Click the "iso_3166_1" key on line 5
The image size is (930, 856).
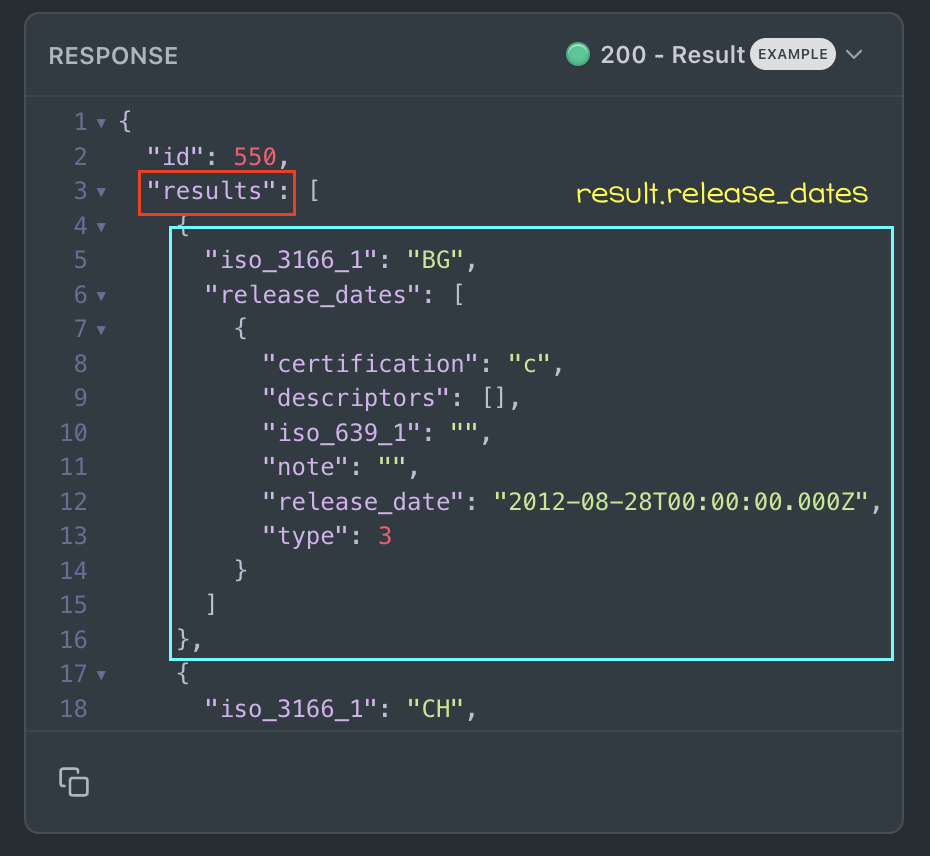[291, 260]
